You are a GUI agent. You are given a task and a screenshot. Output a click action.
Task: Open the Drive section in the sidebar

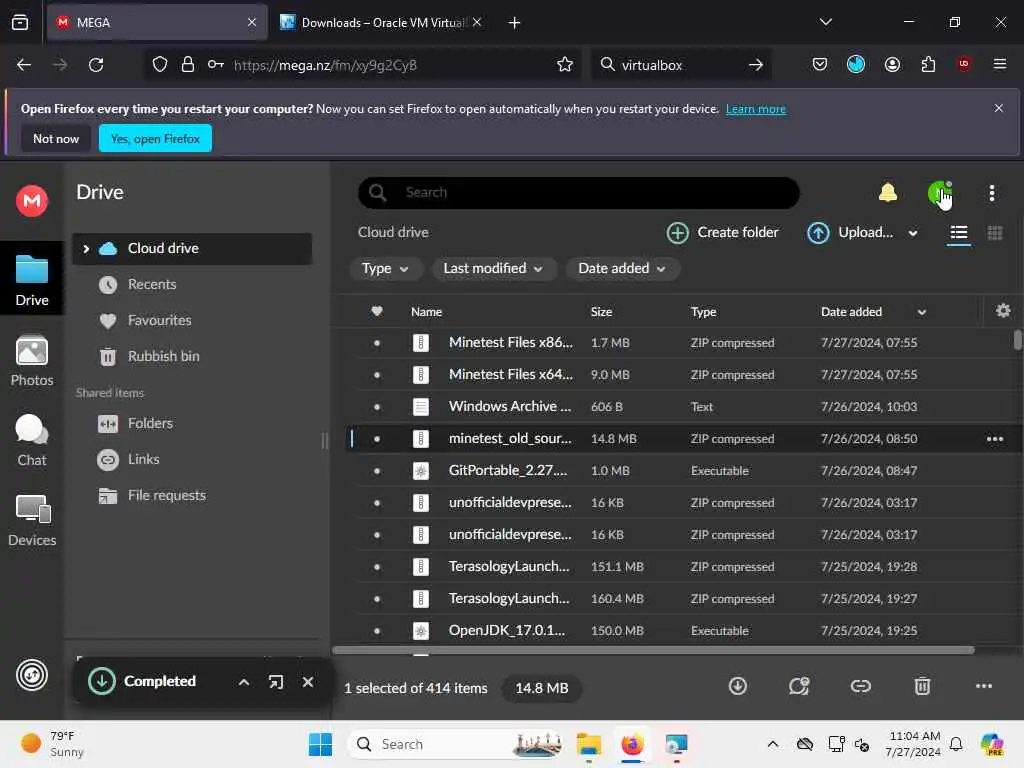31,281
